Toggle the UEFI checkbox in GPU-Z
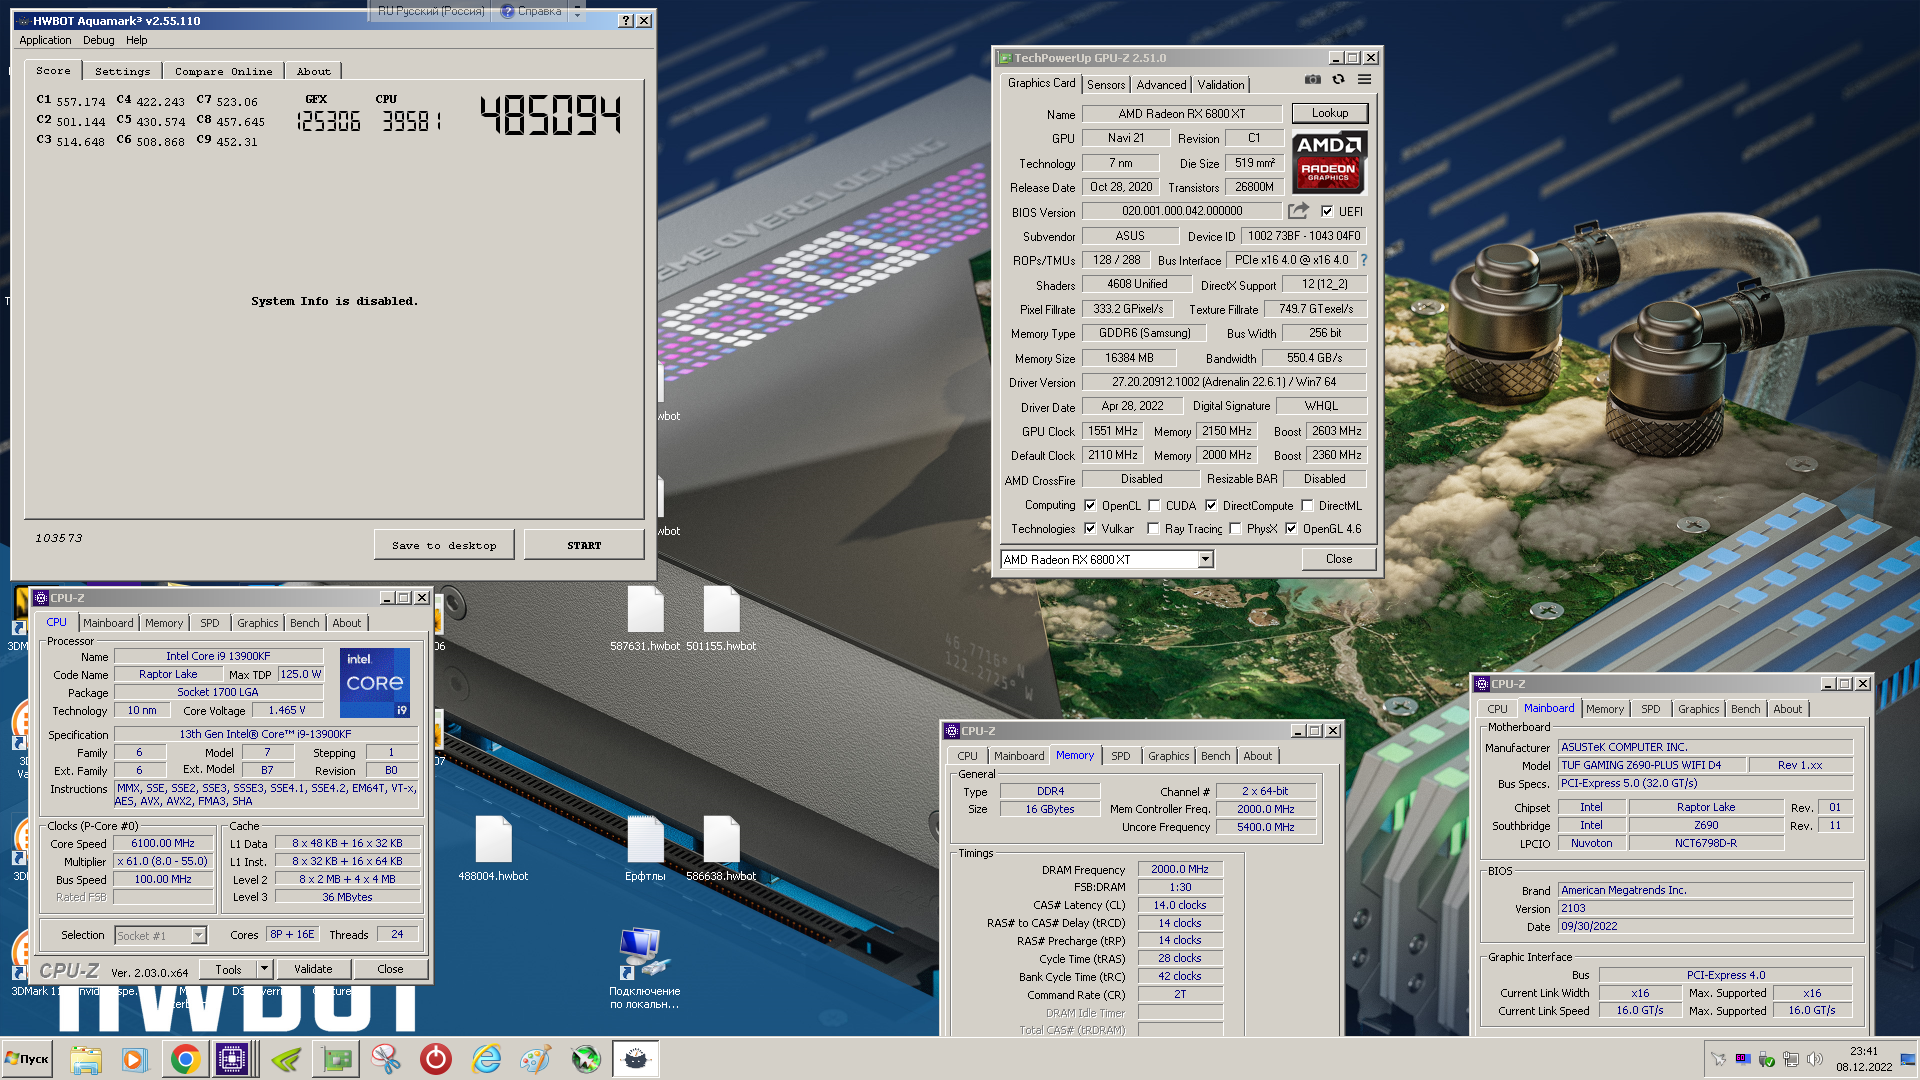 (1327, 211)
